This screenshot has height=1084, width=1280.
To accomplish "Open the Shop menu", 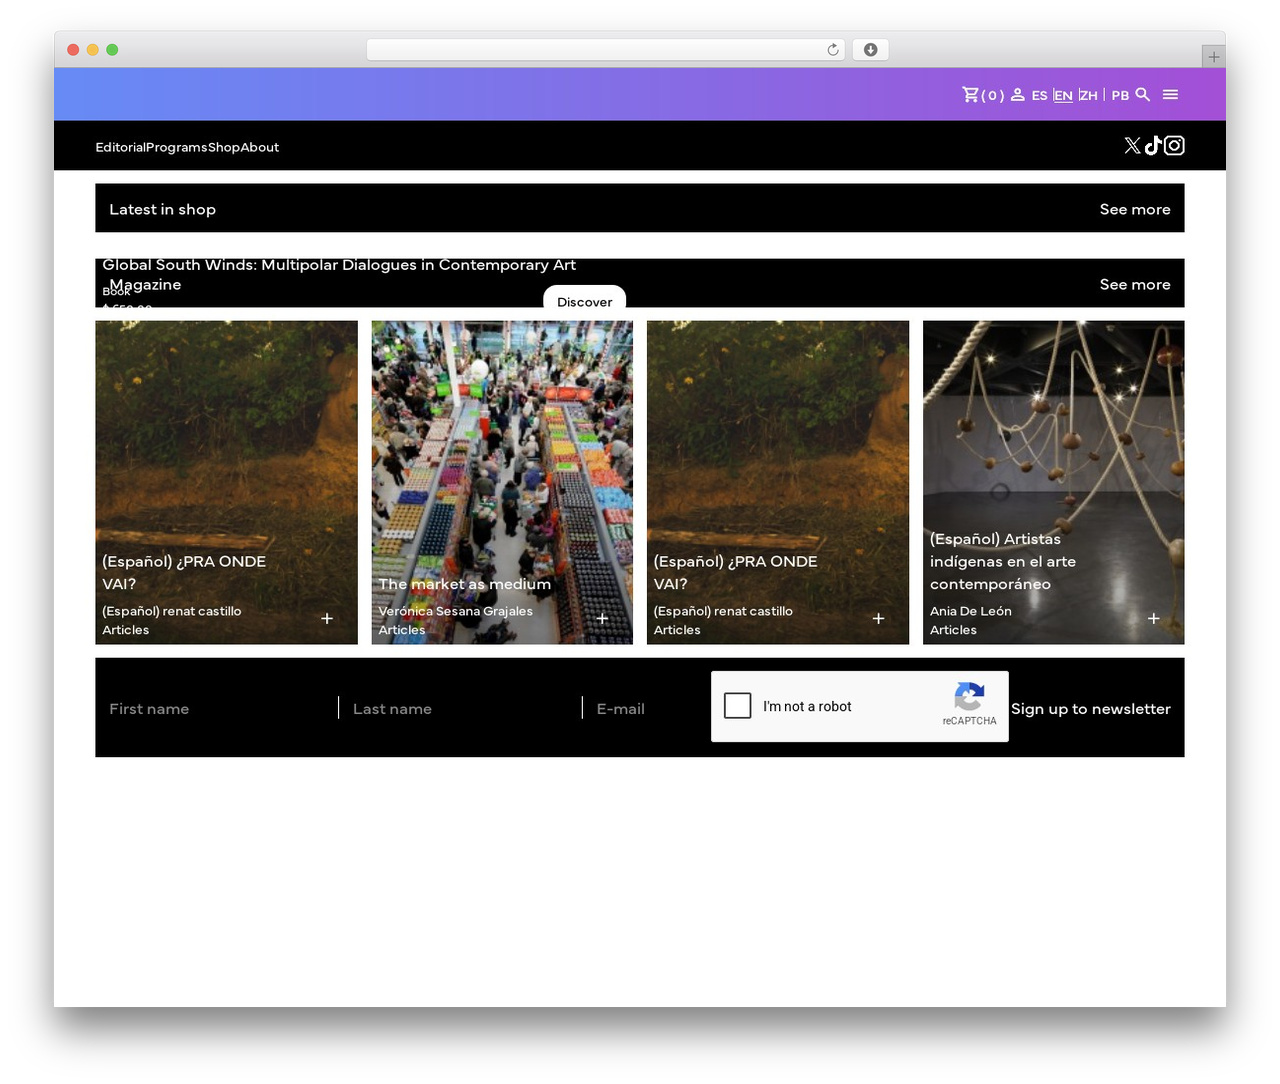I will pos(224,147).
